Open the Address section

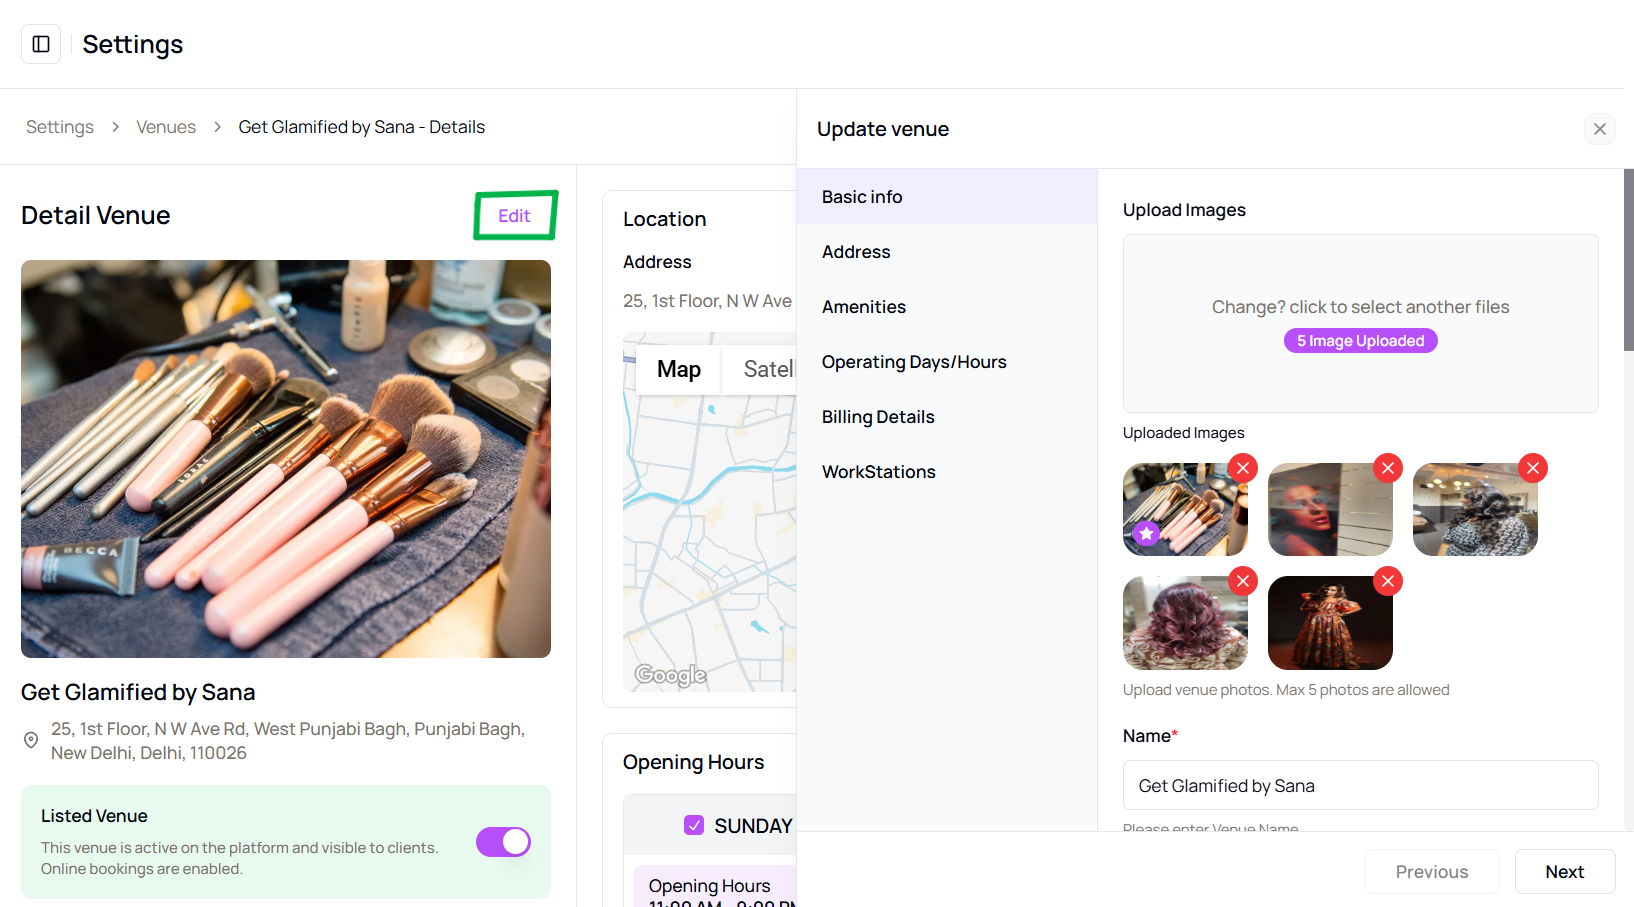[x=947, y=252]
